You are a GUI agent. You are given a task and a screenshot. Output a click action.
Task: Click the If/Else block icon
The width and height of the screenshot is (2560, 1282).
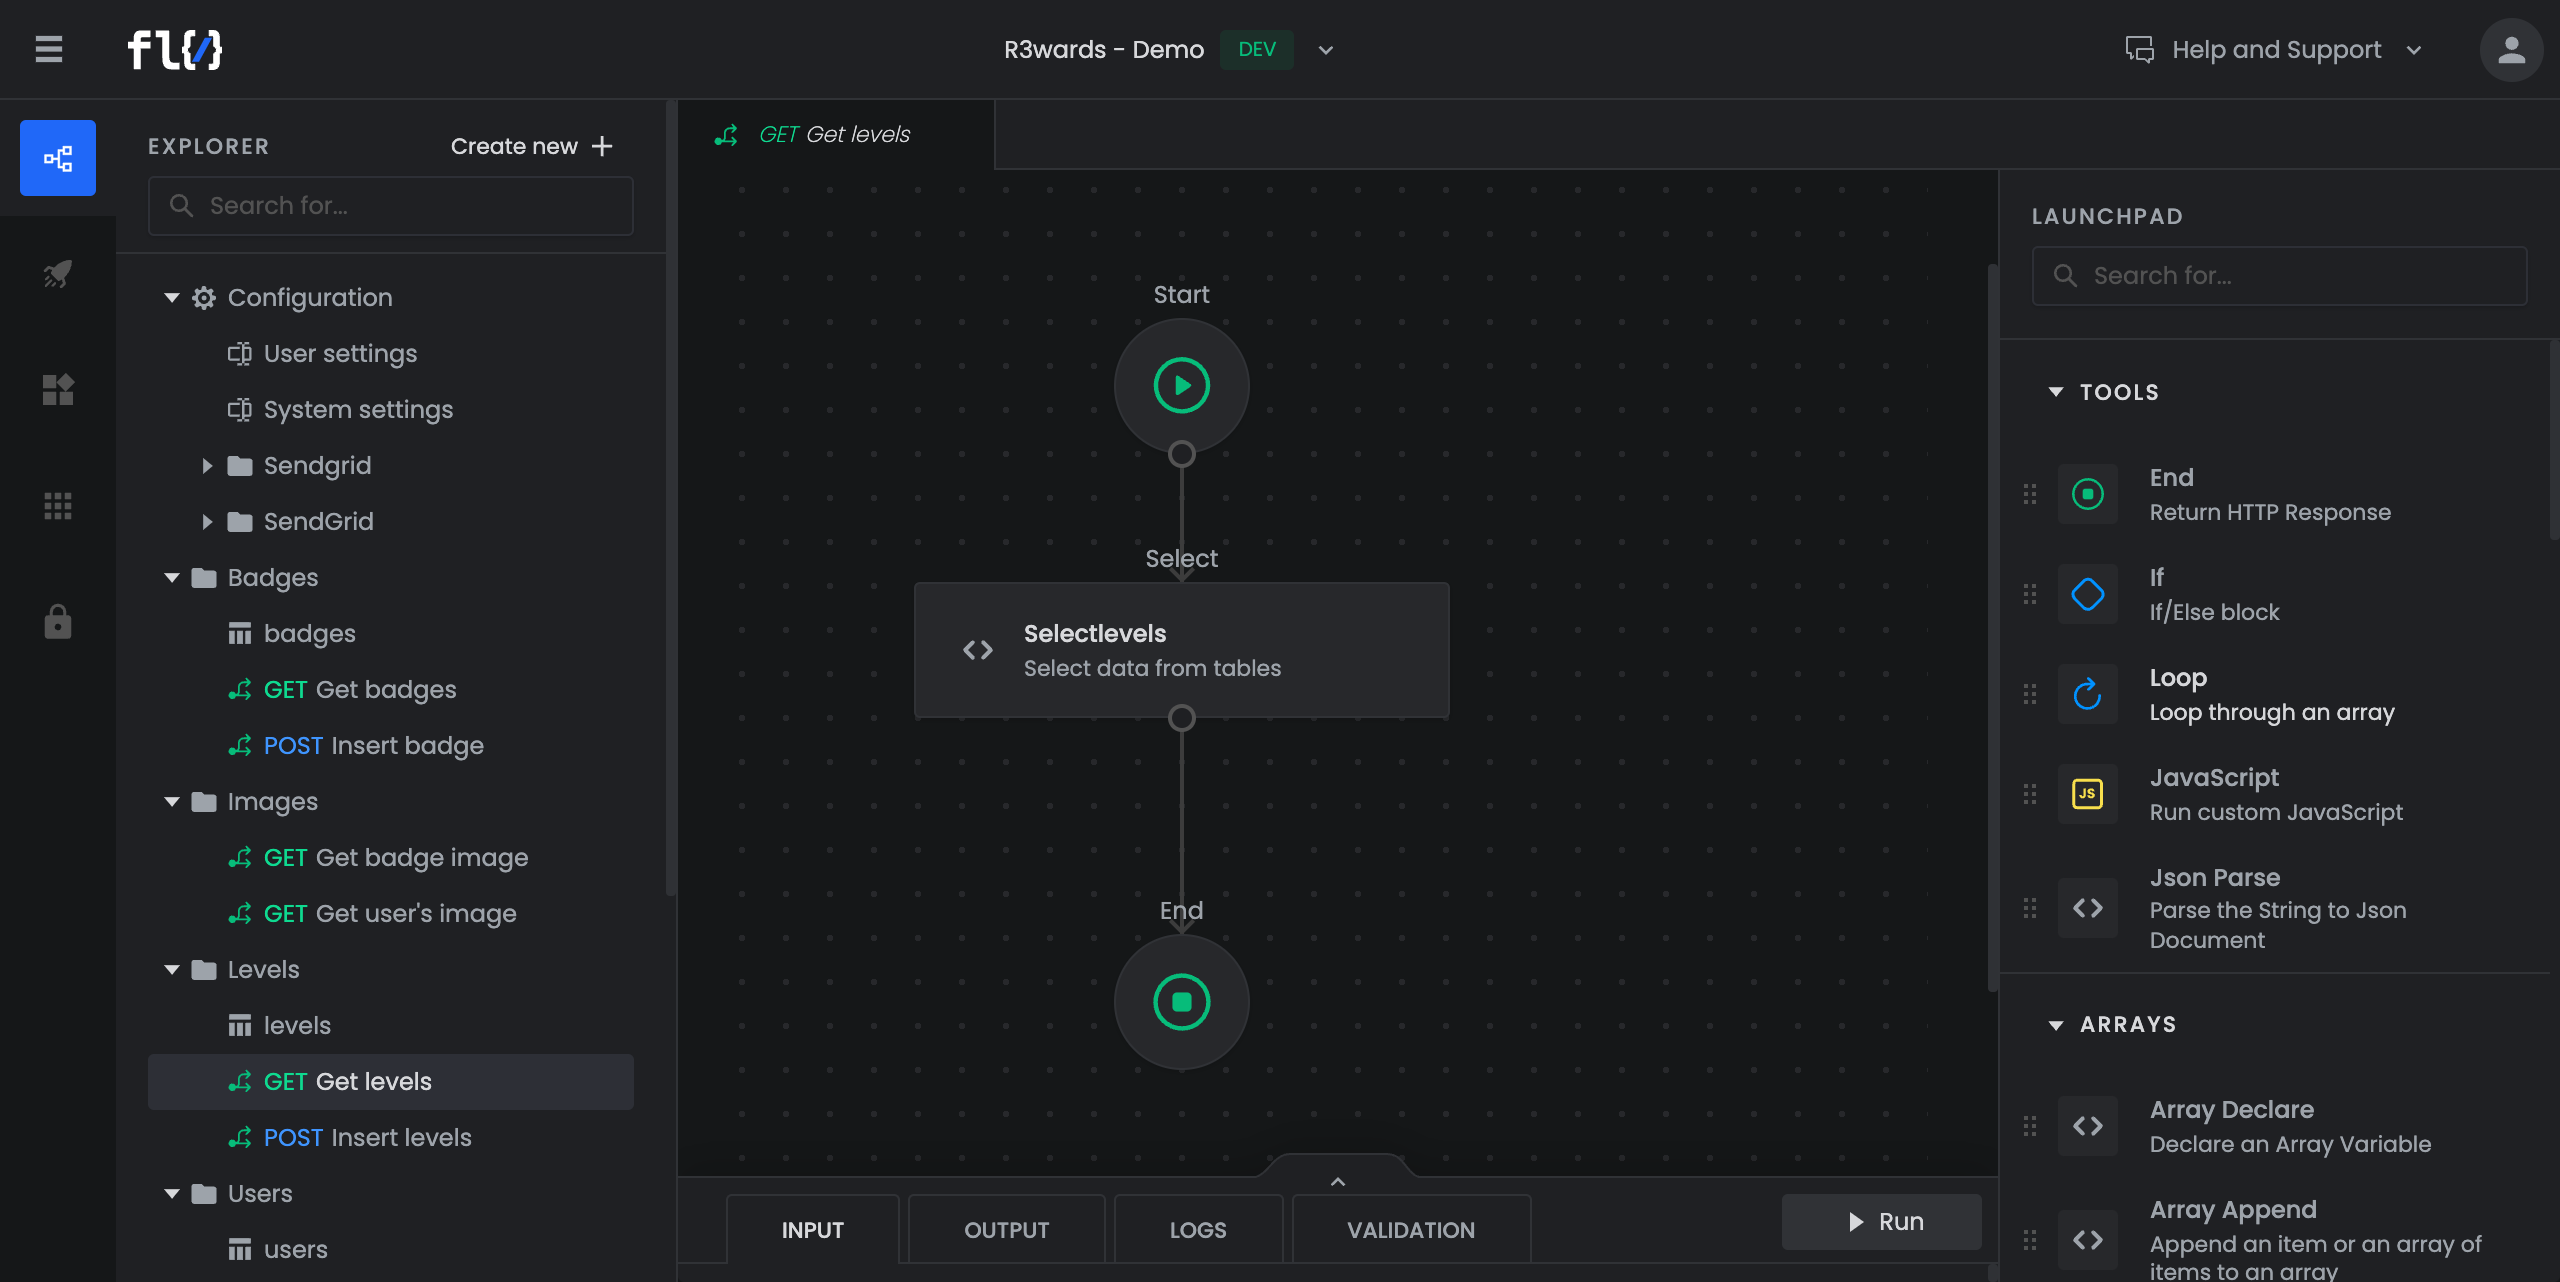pyautogui.click(x=2087, y=594)
